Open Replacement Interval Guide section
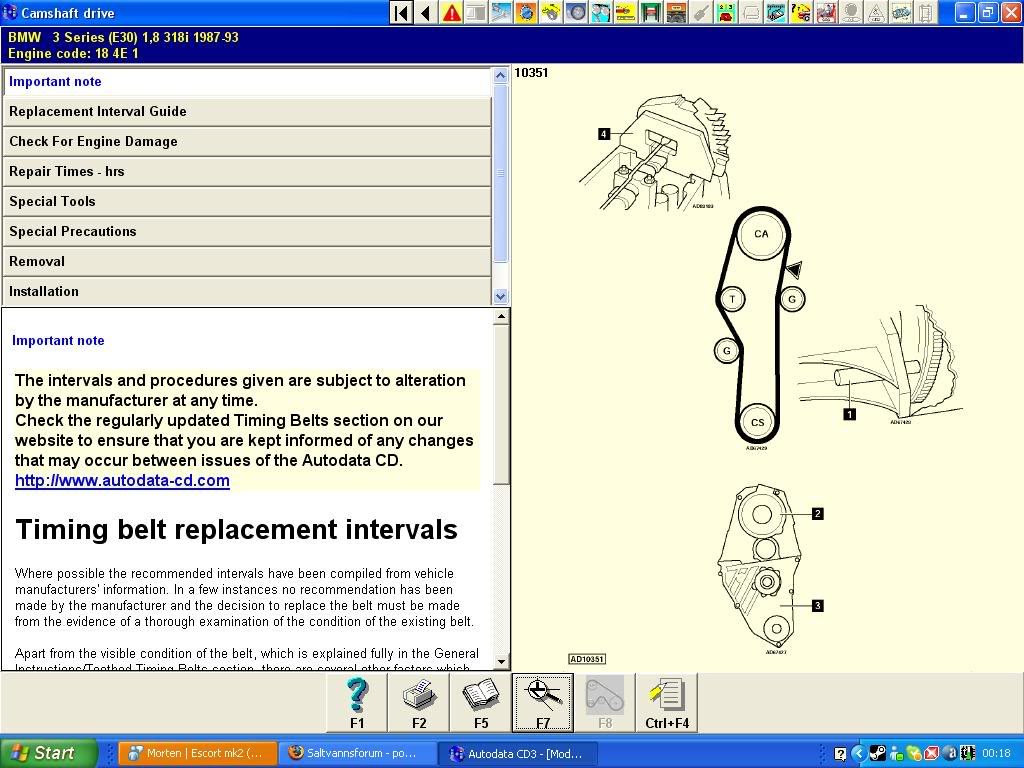This screenshot has width=1024, height=768. point(247,112)
